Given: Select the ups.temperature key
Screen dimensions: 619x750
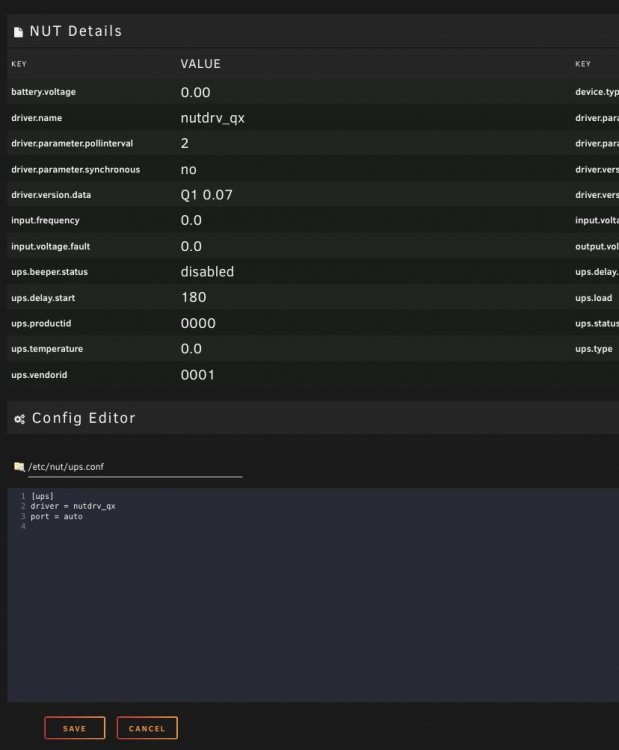Looking at the screenshot, I should click(x=47, y=349).
